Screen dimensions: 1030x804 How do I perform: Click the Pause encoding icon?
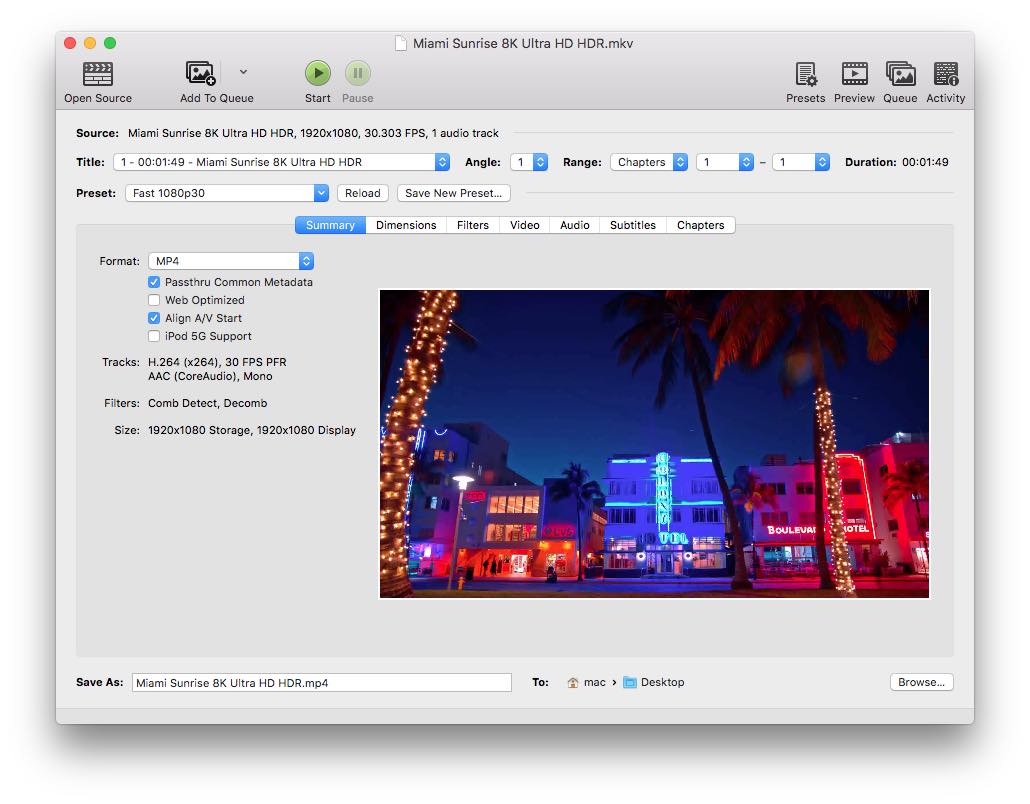357,73
